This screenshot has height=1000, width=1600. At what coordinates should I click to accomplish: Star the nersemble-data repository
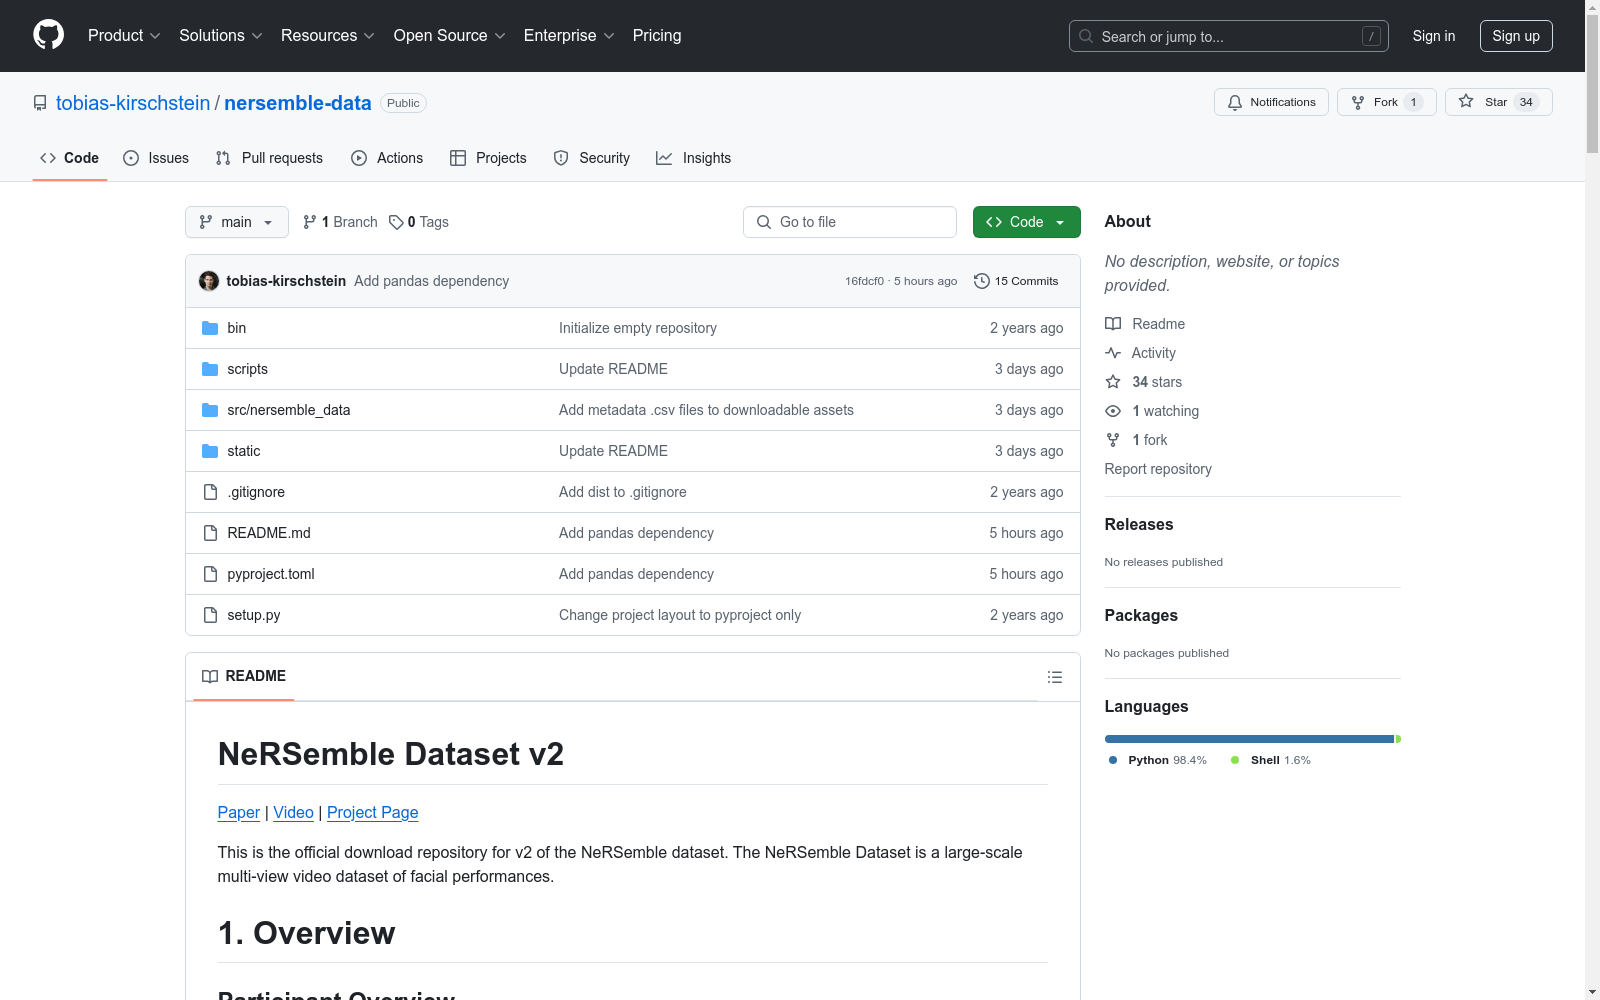pyautogui.click(x=1497, y=102)
